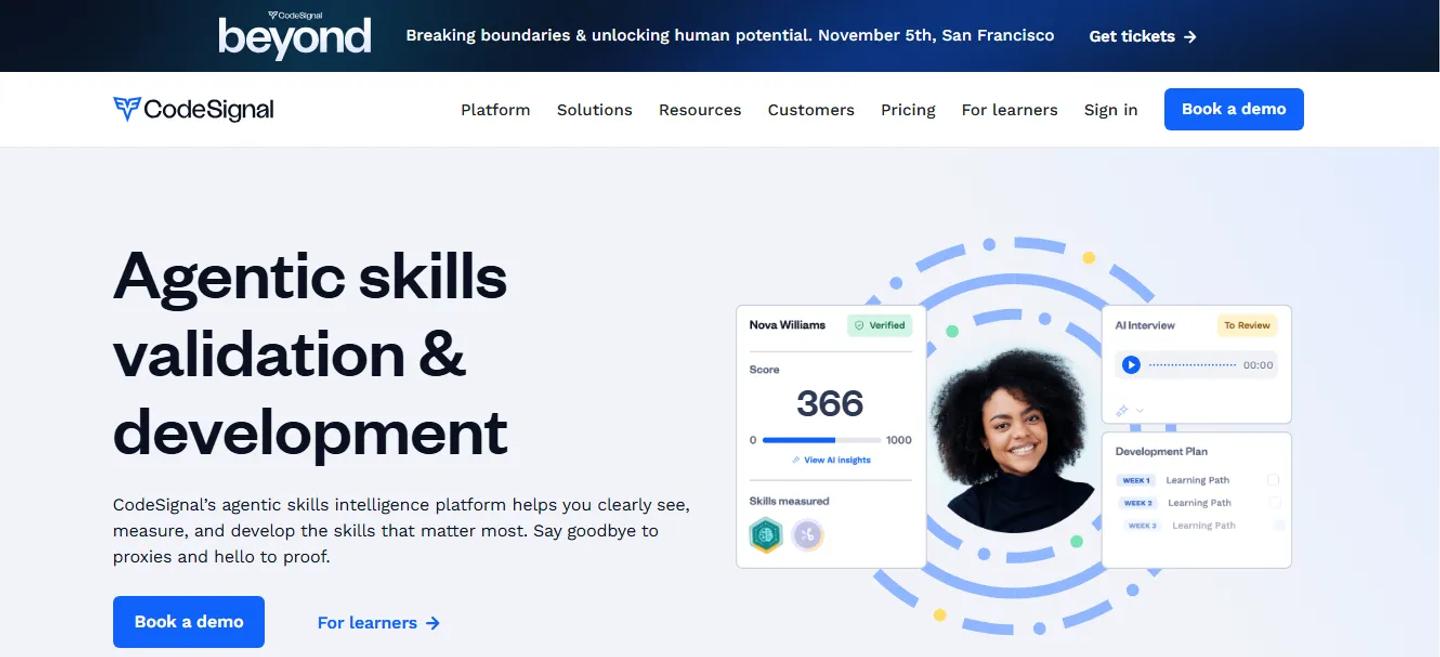Click the Book a demo button in navbar

(1234, 109)
